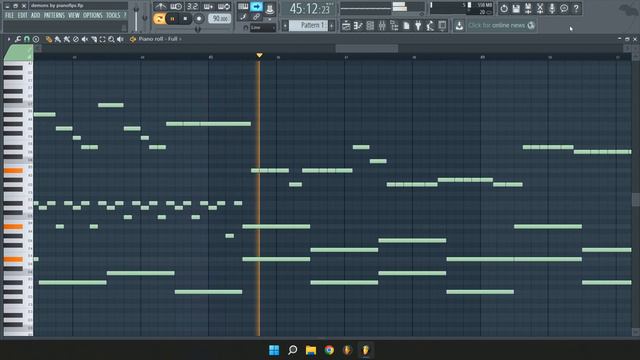Toggle the metronome
Viewport: 640px width, 360px height.
[160, 7]
